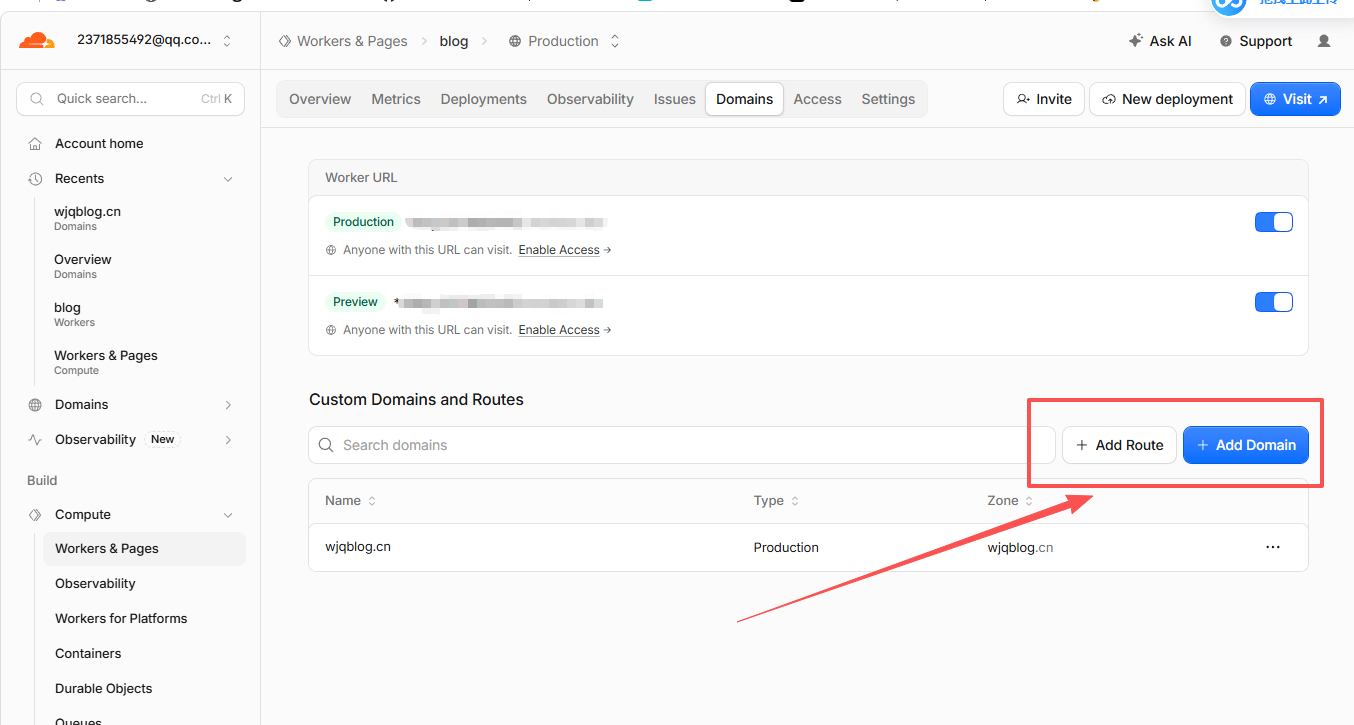
Task: Collapse the Recents section chevron
Action: tap(228, 179)
